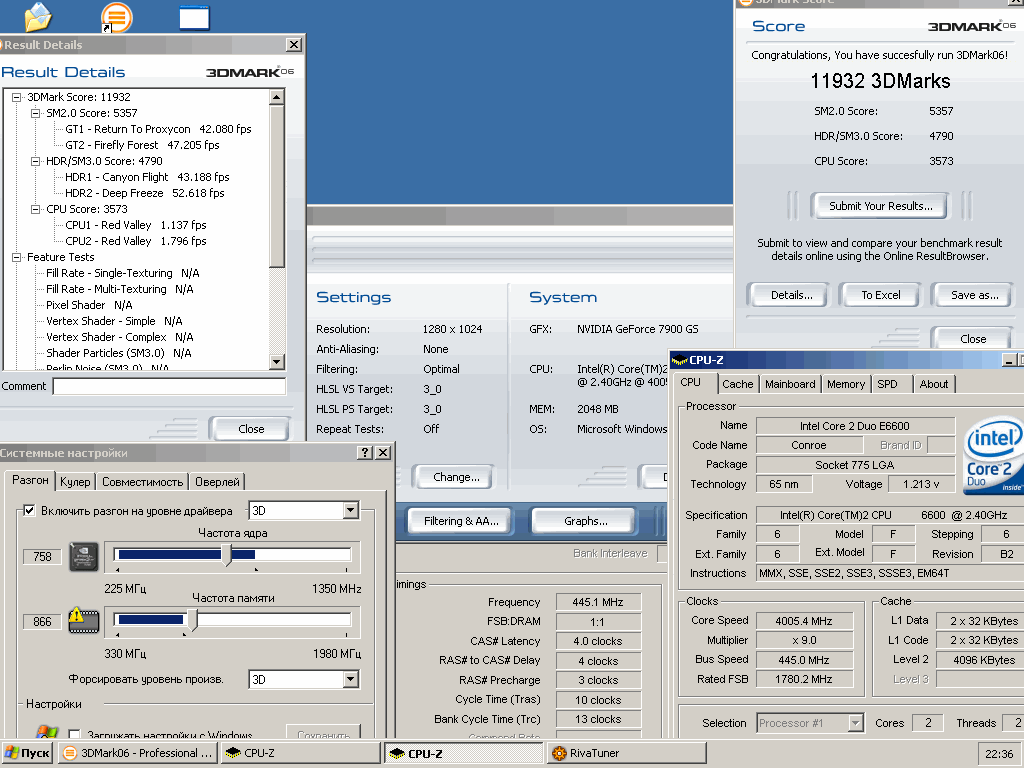Open the 3D mode dropdown beside overclocking checkbox

[x=351, y=510]
